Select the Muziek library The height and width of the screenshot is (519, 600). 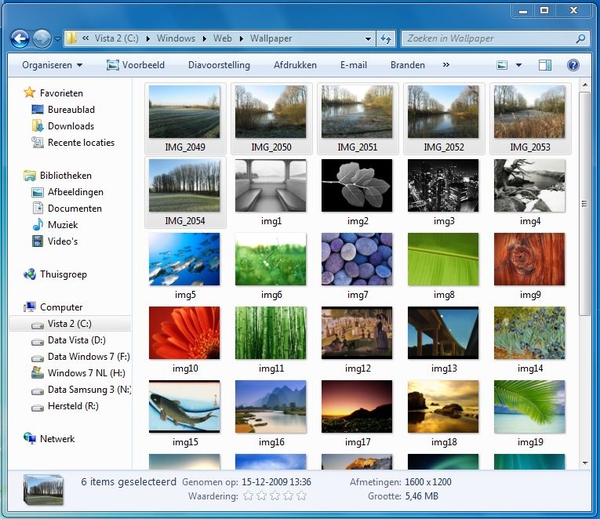point(62,225)
